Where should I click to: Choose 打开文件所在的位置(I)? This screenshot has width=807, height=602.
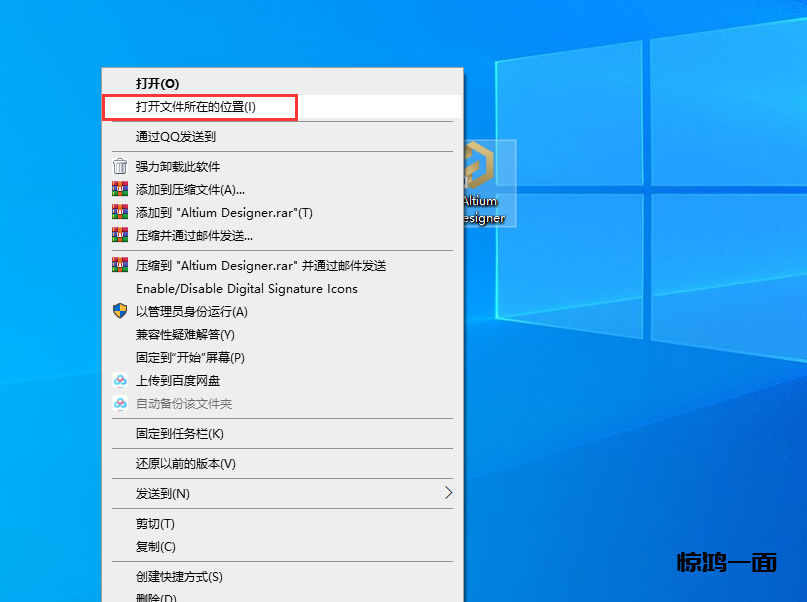click(x=196, y=107)
